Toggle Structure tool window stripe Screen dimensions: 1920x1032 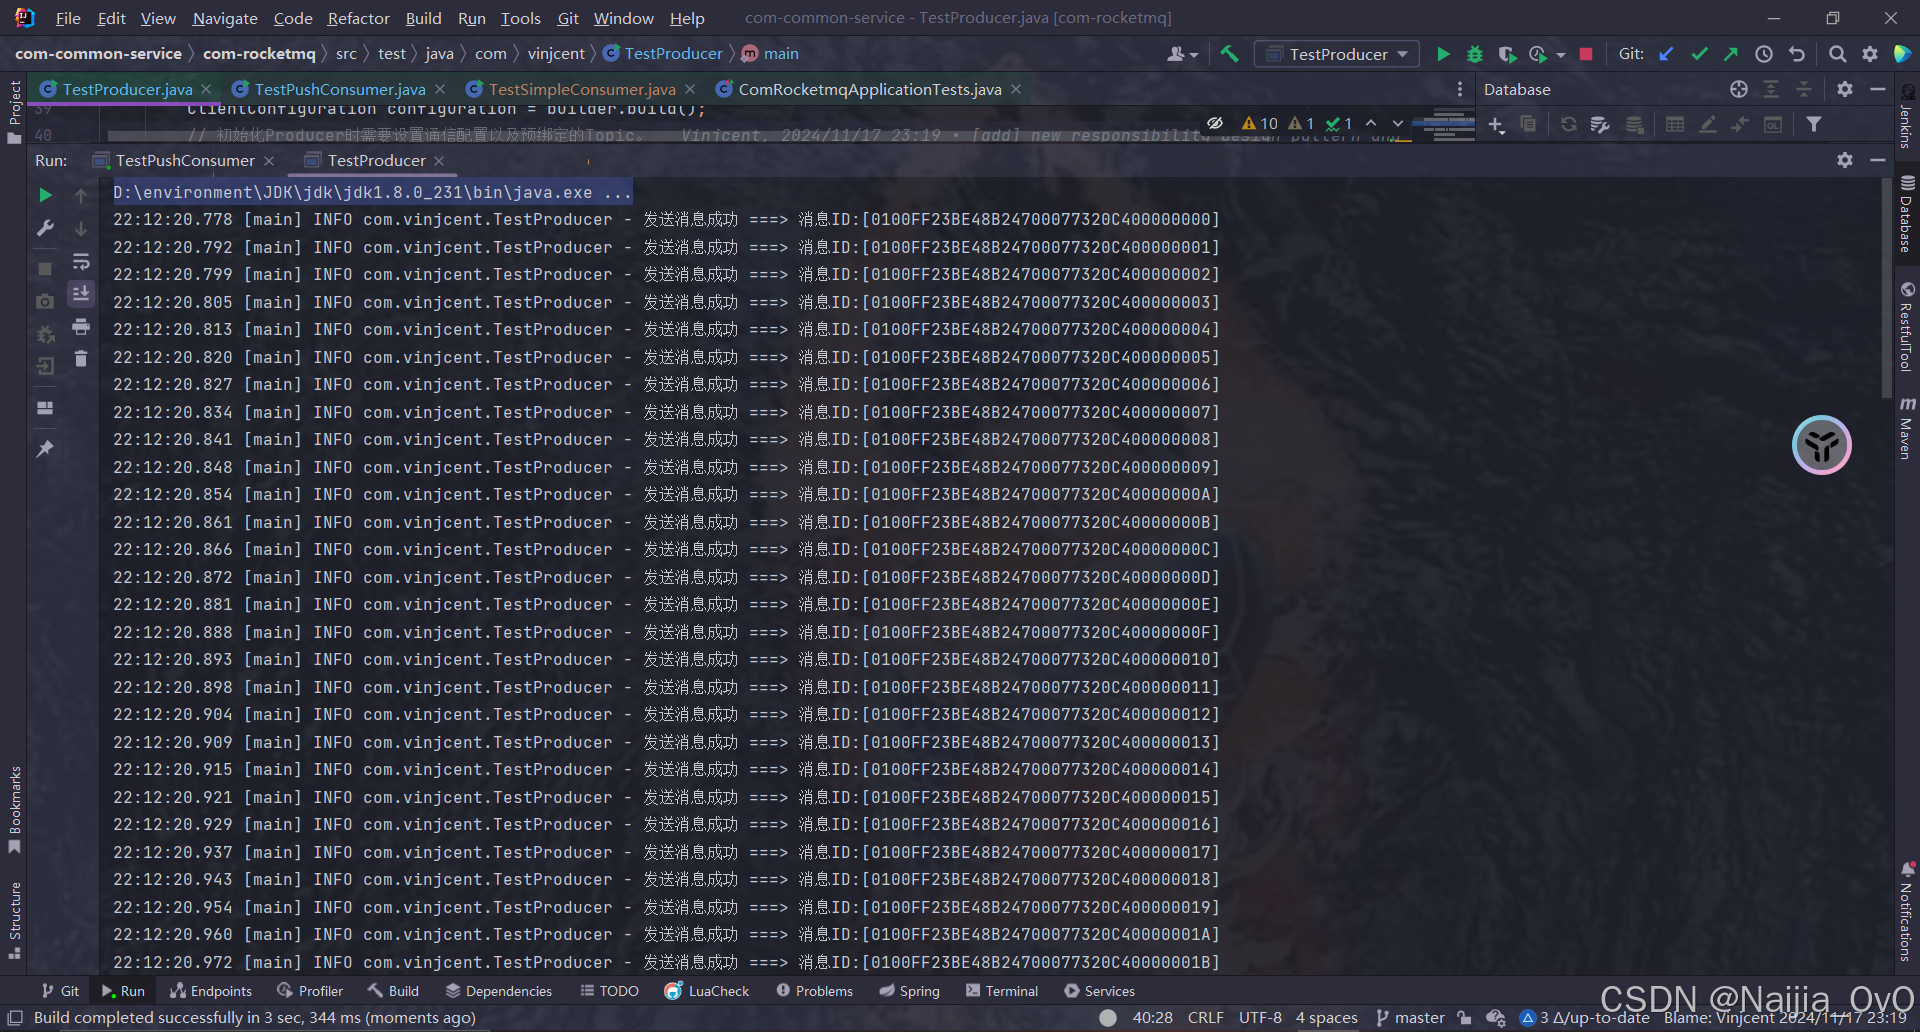click(x=14, y=920)
